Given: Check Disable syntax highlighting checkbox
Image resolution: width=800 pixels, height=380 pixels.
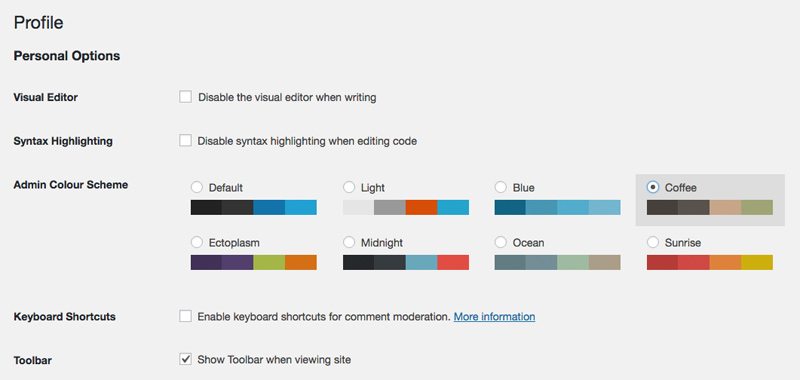Looking at the screenshot, I should 185,140.
